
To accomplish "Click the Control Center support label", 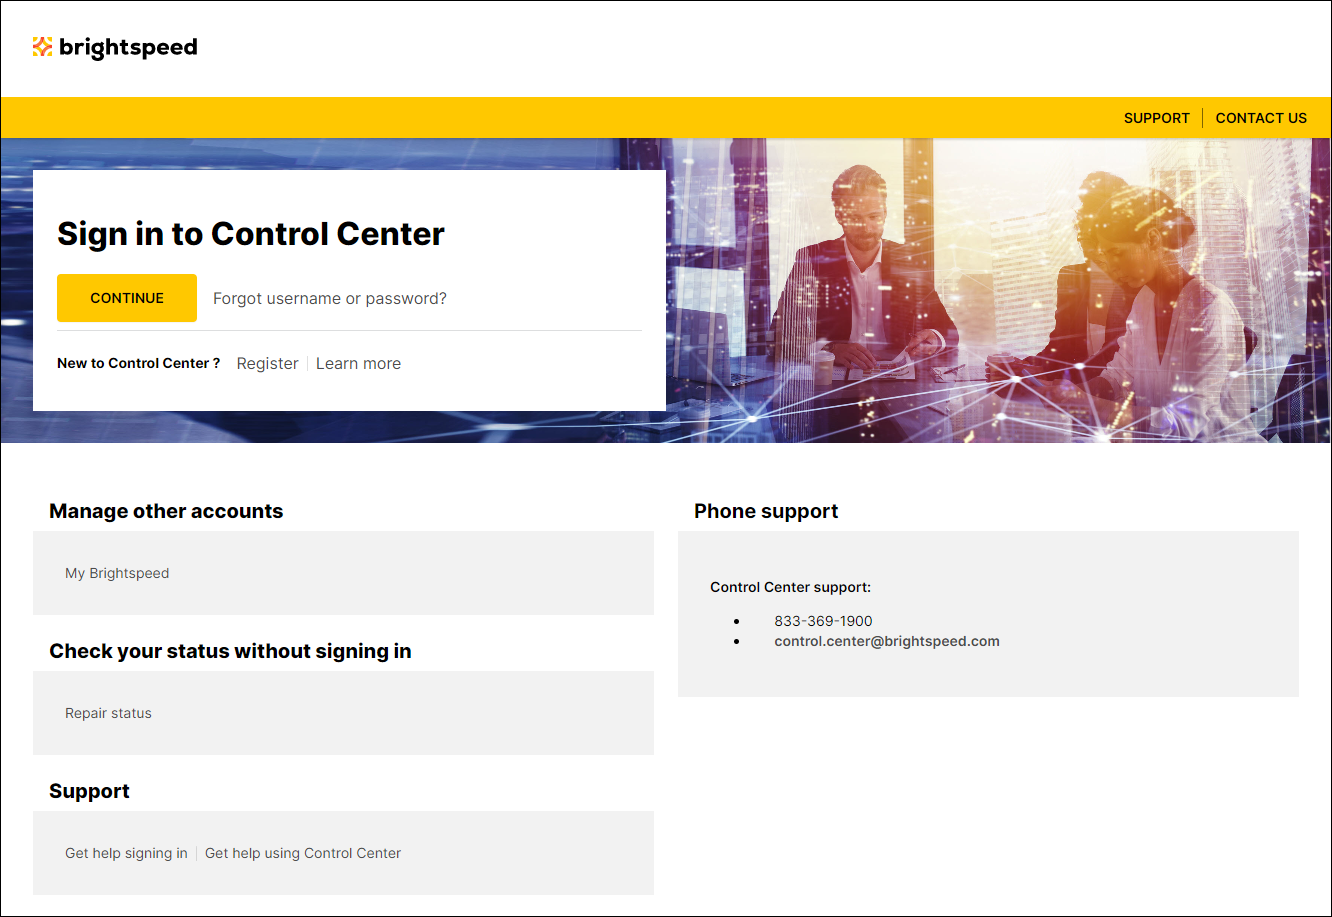I will pos(790,587).
